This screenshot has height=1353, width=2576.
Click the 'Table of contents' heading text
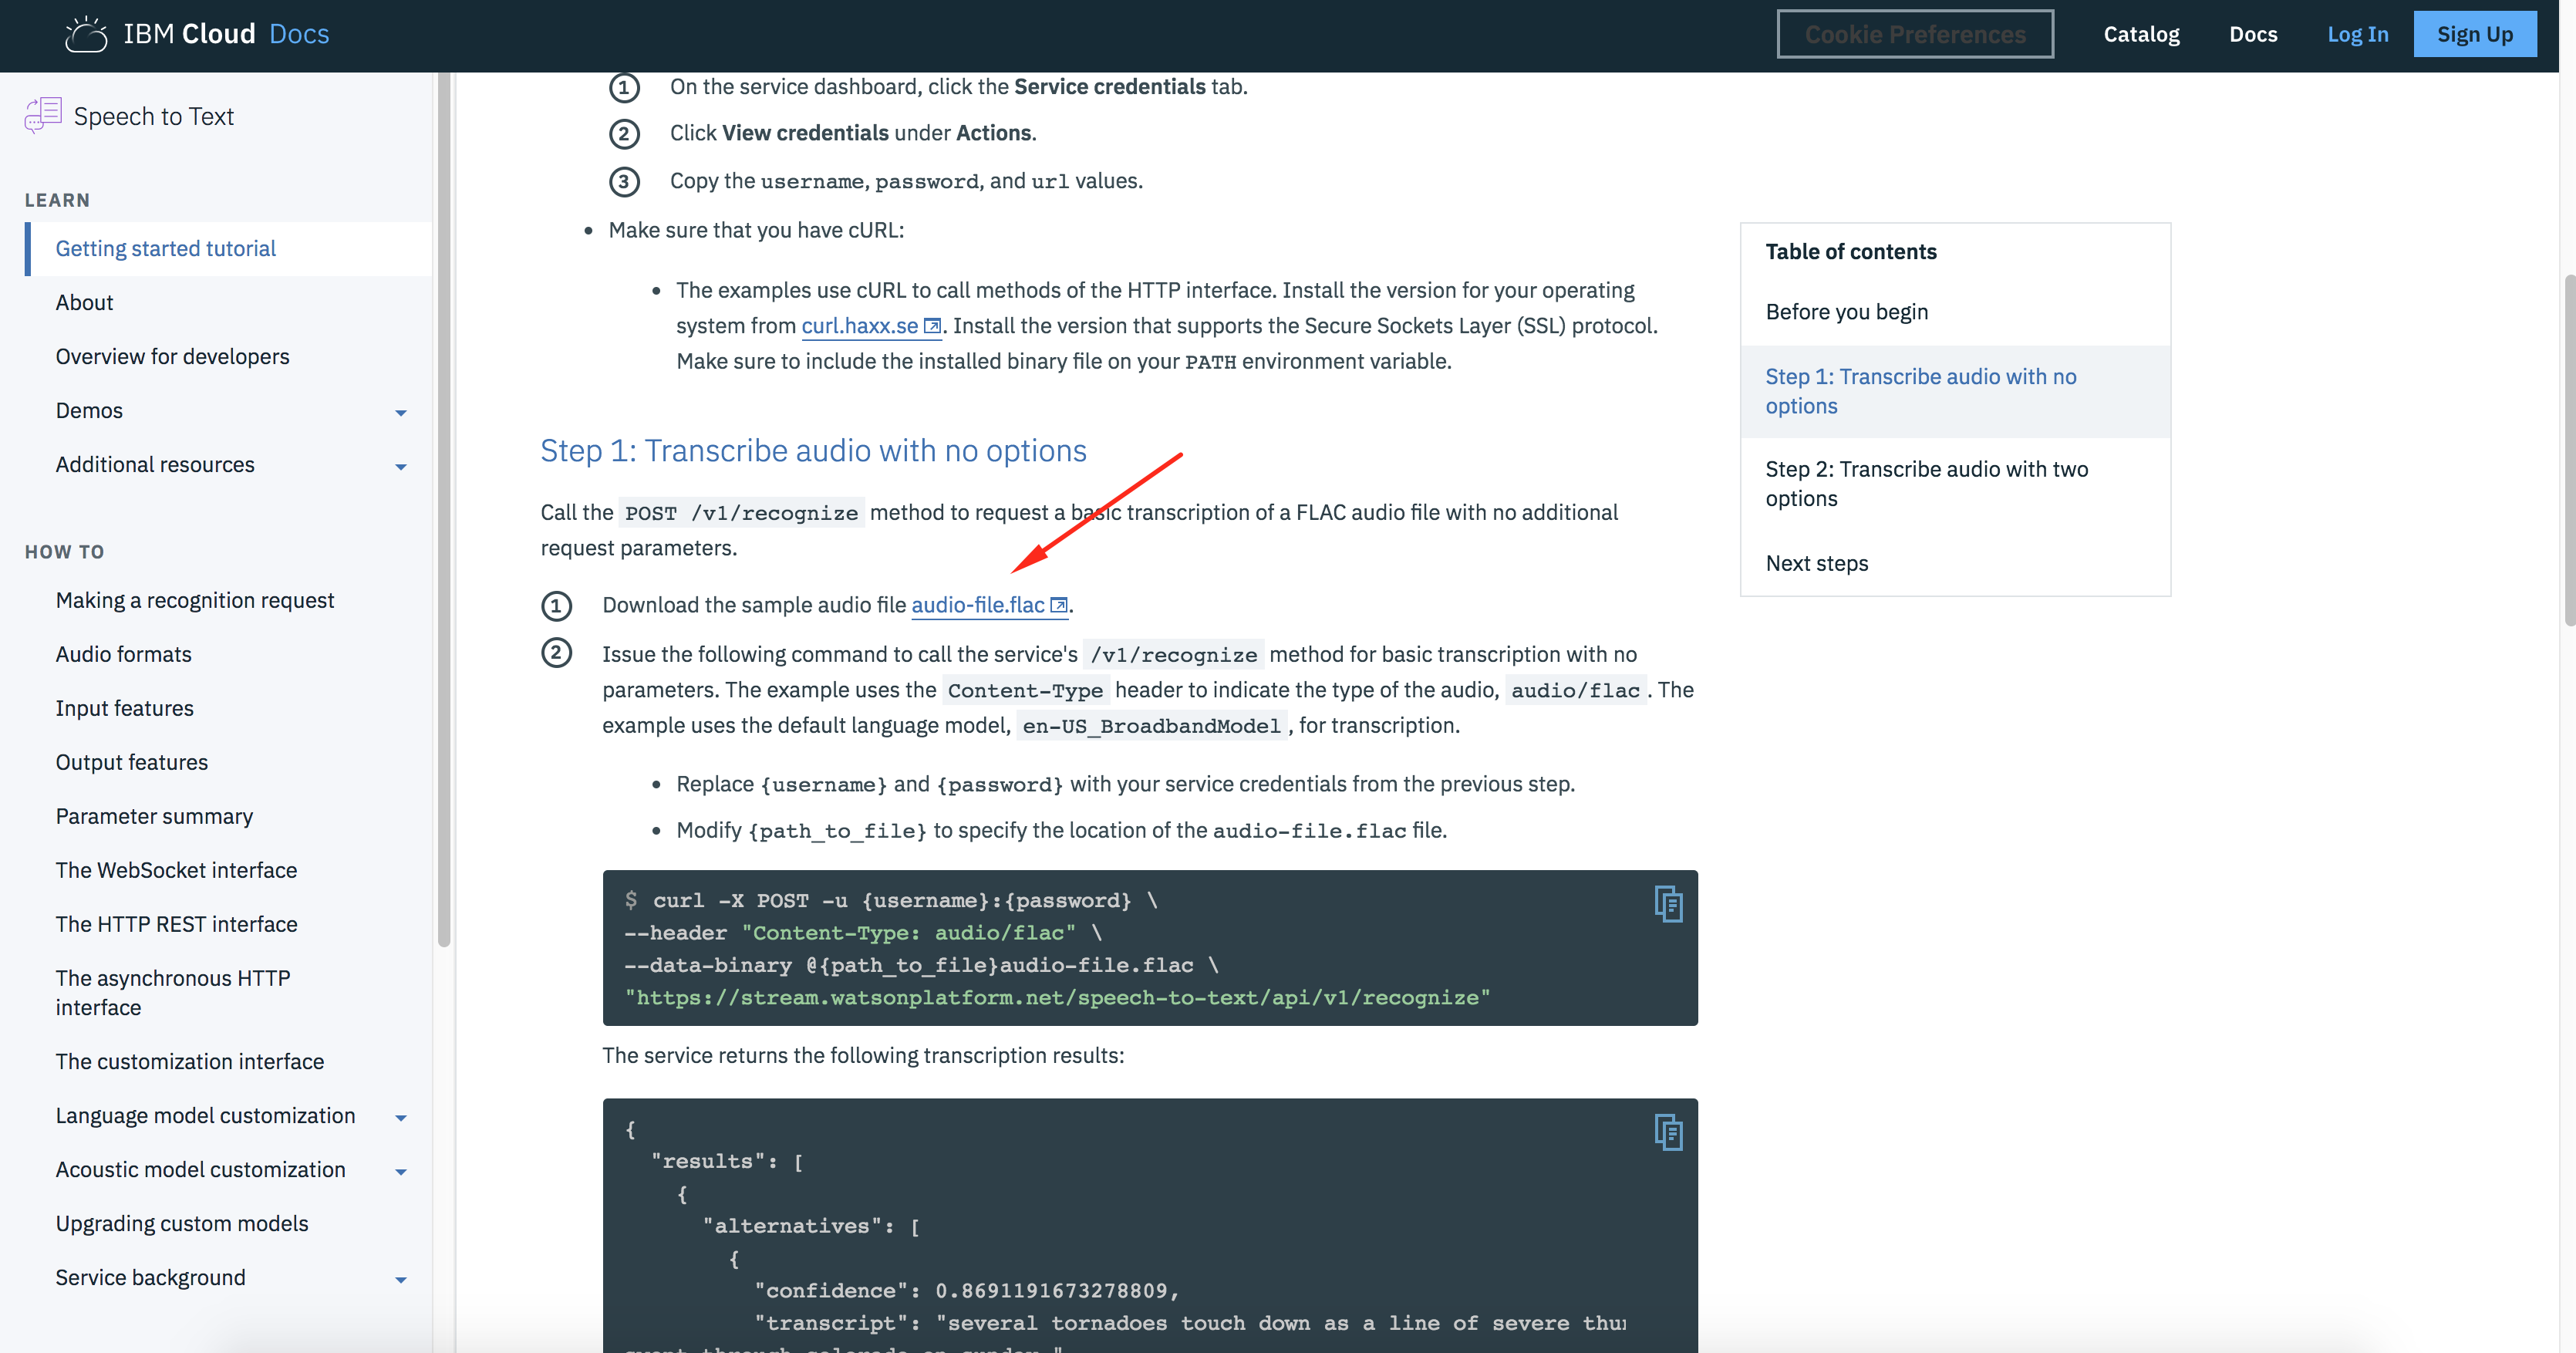coord(1850,252)
